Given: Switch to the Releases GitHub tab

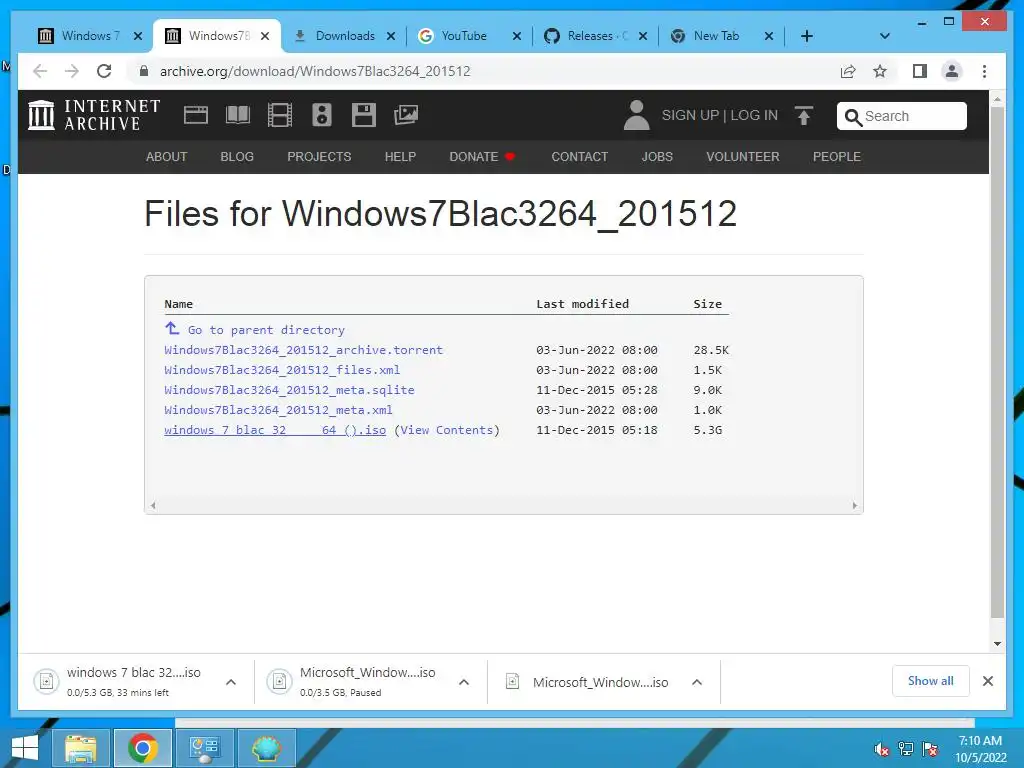Looking at the screenshot, I should point(588,36).
